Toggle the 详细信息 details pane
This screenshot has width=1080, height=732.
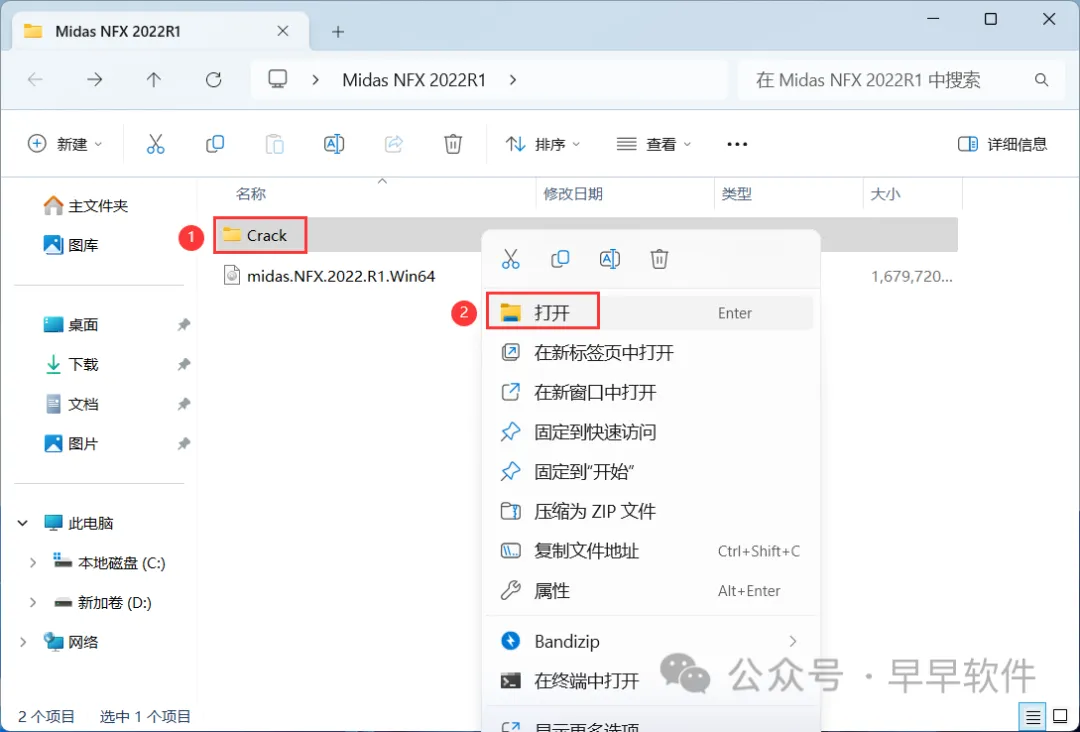(x=1002, y=144)
